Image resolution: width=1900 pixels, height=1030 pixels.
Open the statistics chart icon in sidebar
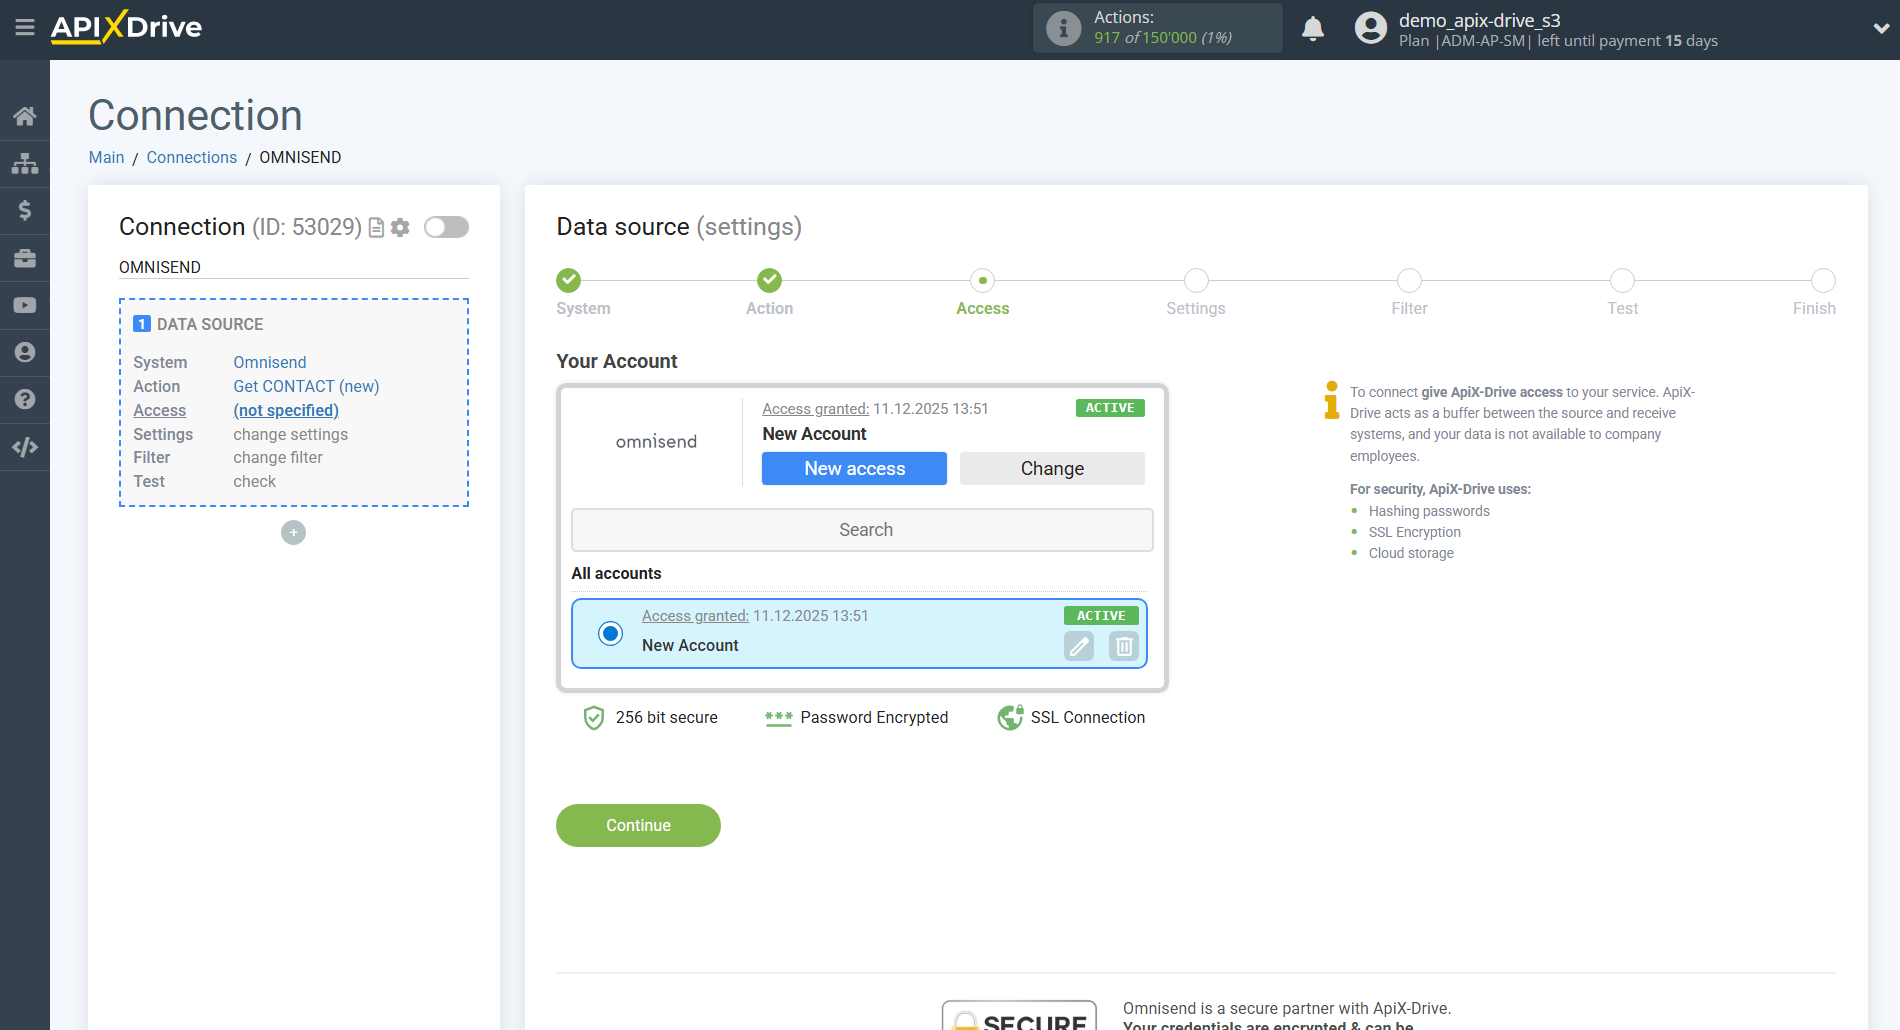point(25,163)
